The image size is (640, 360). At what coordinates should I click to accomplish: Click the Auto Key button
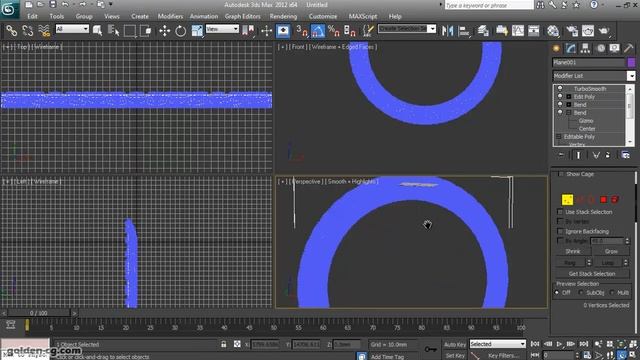click(455, 344)
